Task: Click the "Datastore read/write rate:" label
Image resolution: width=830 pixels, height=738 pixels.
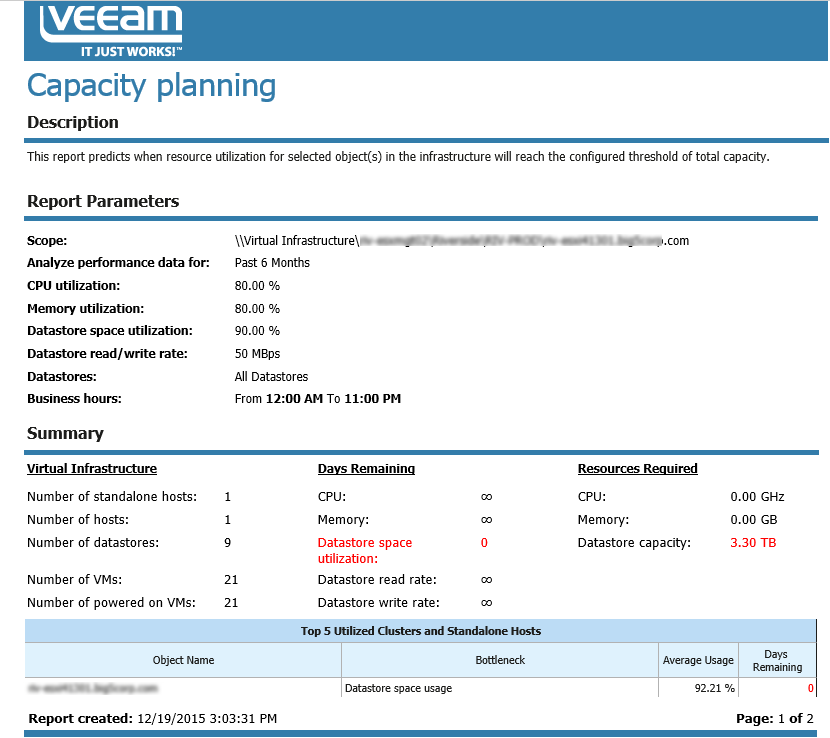Action: [107, 354]
